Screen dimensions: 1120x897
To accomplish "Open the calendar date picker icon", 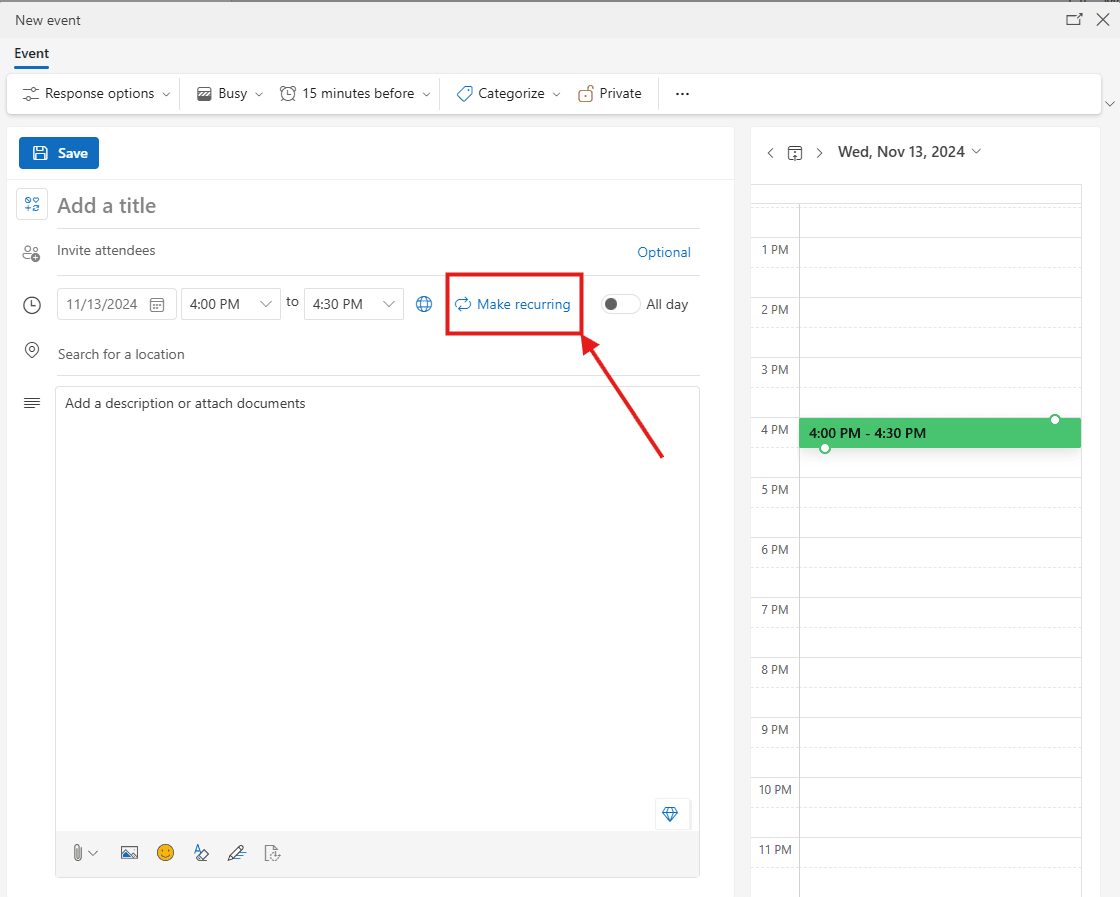I will [157, 304].
